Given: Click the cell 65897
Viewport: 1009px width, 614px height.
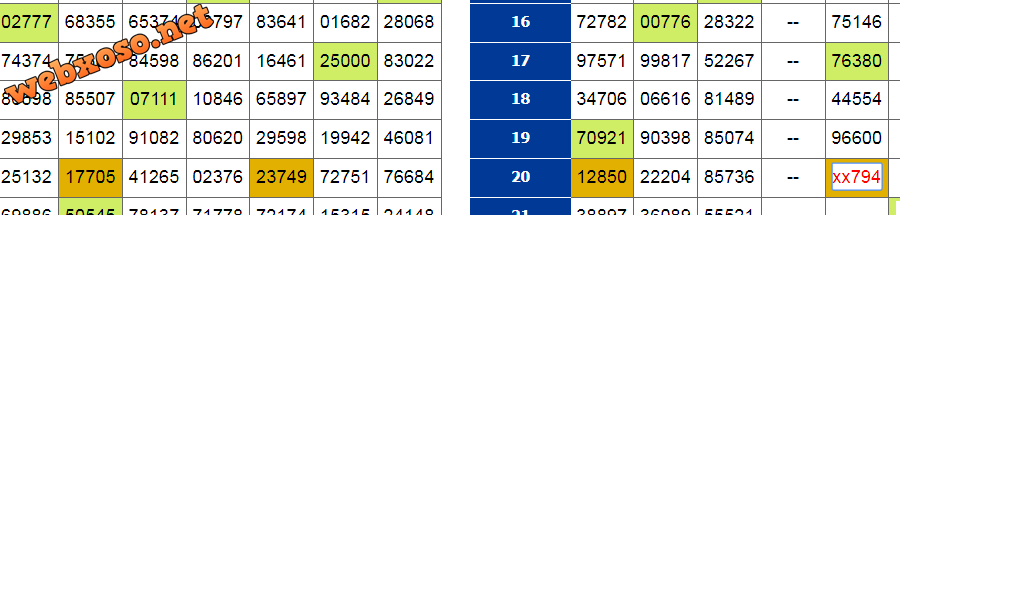Looking at the screenshot, I should tap(281, 100).
